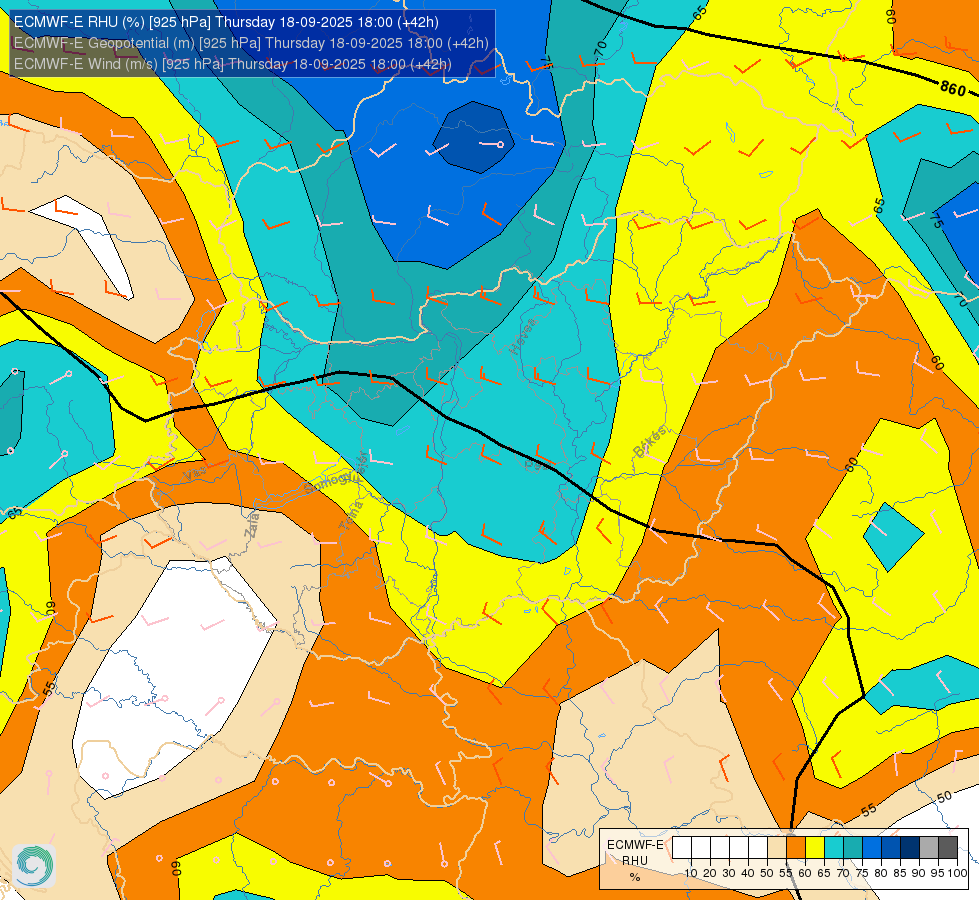The height and width of the screenshot is (900, 979).
Task: Click the legend tick value 30
Action: coord(729,873)
